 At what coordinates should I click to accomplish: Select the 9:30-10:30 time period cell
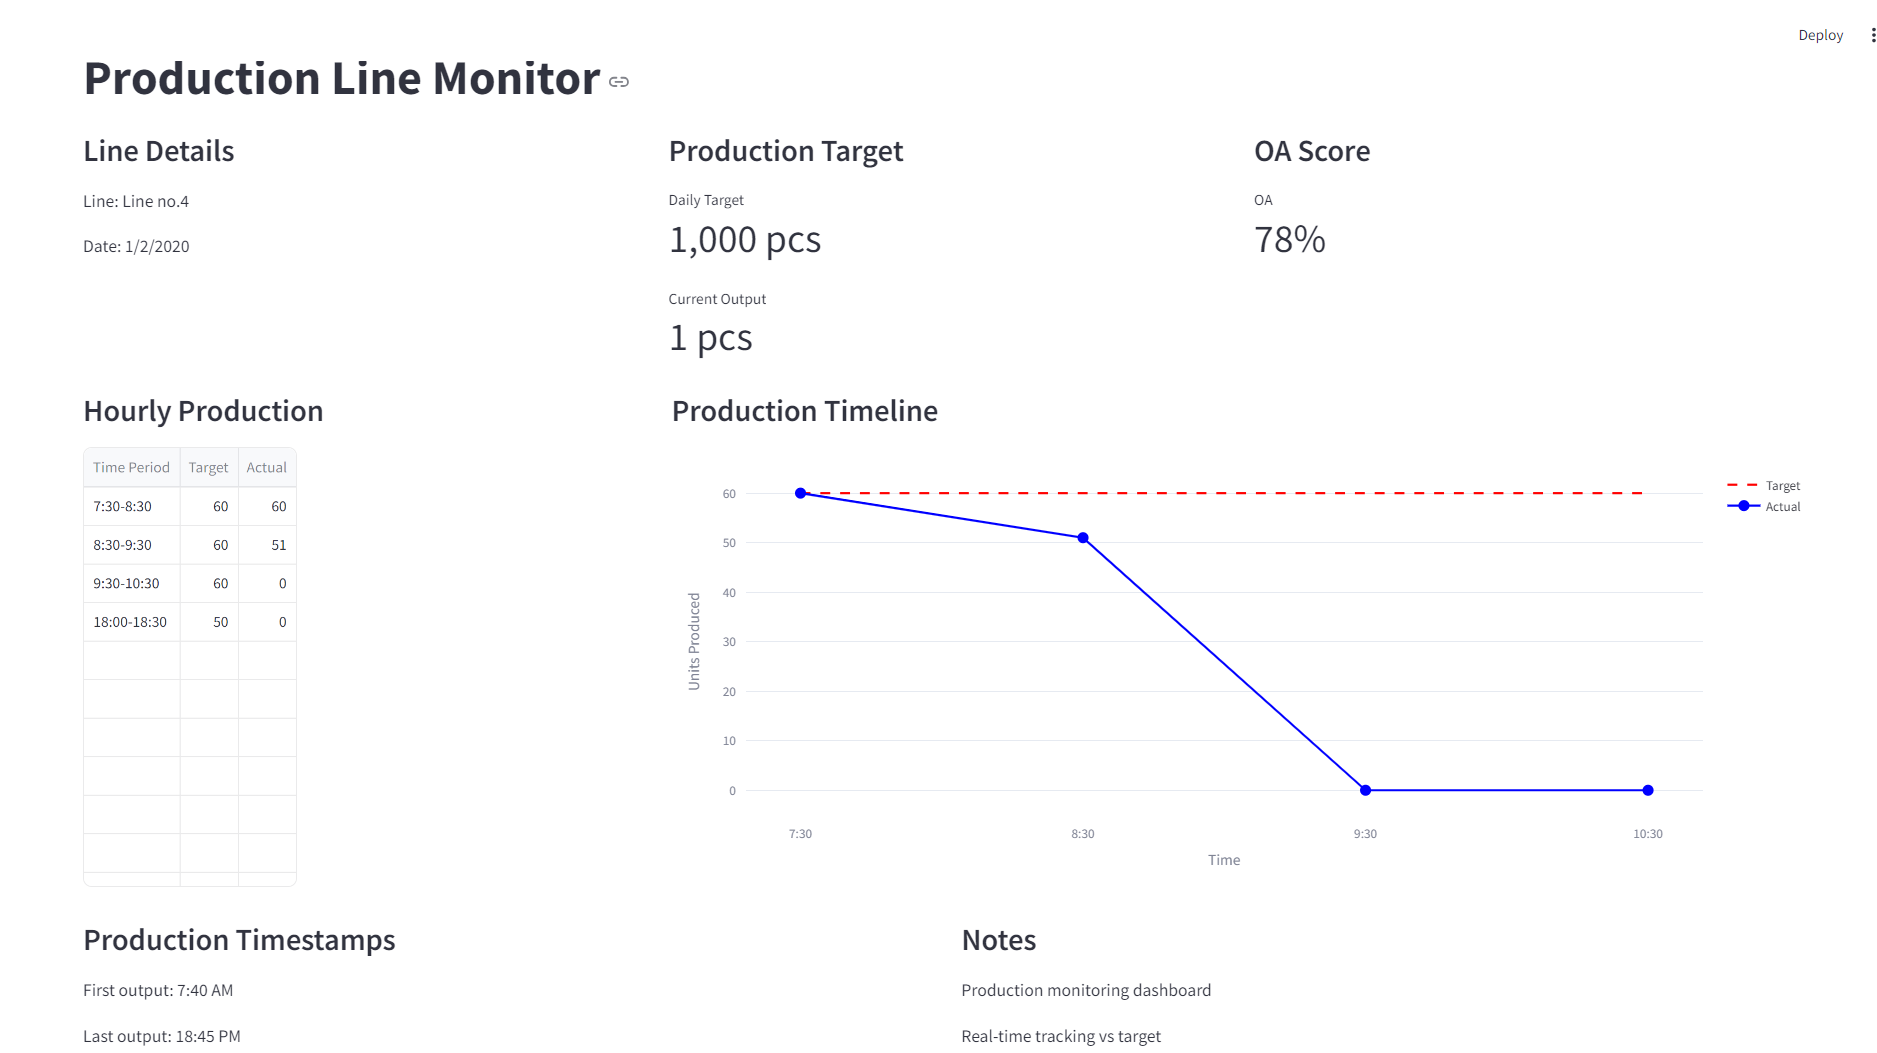(x=131, y=583)
